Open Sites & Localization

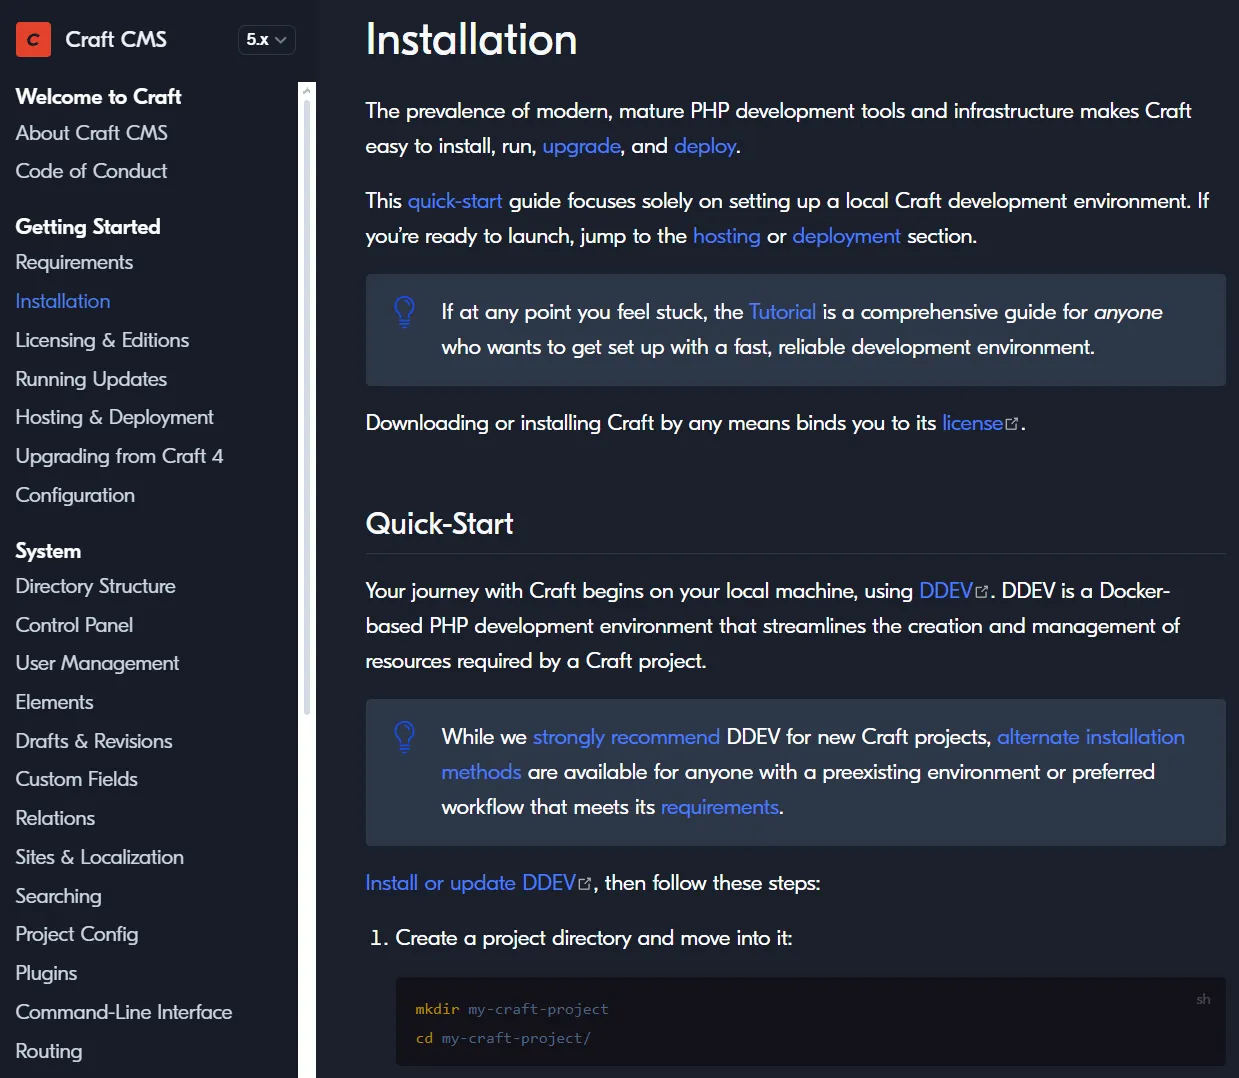click(100, 857)
